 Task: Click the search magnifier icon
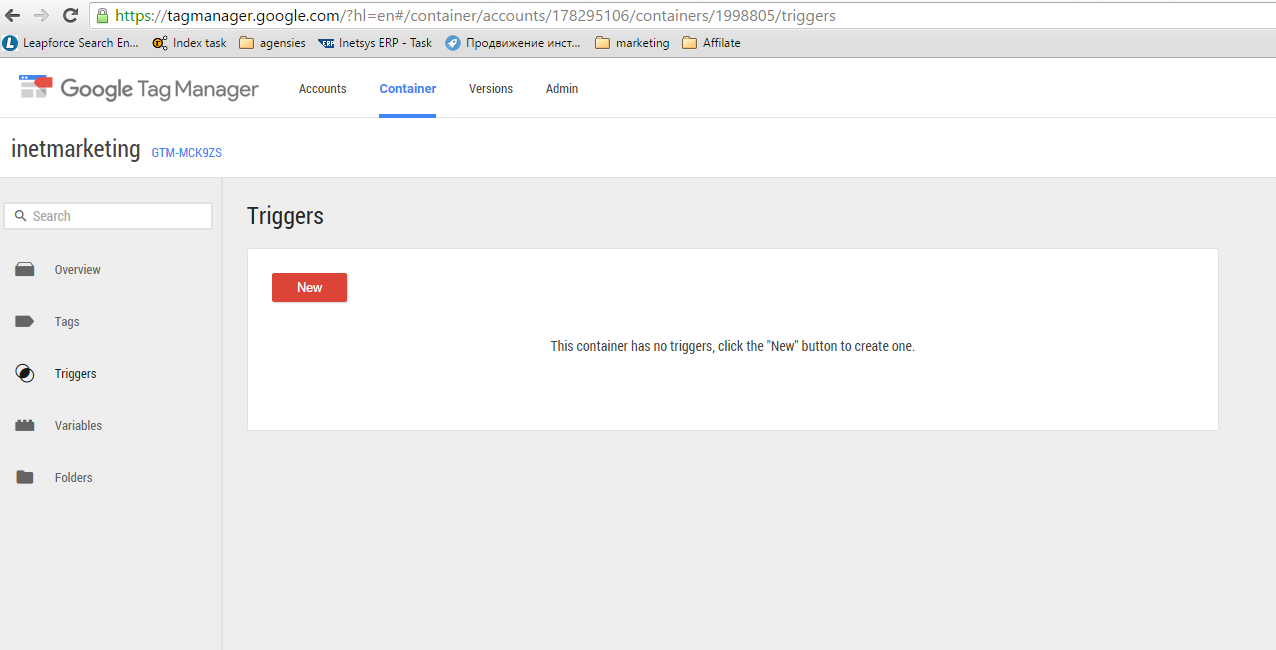(x=20, y=216)
